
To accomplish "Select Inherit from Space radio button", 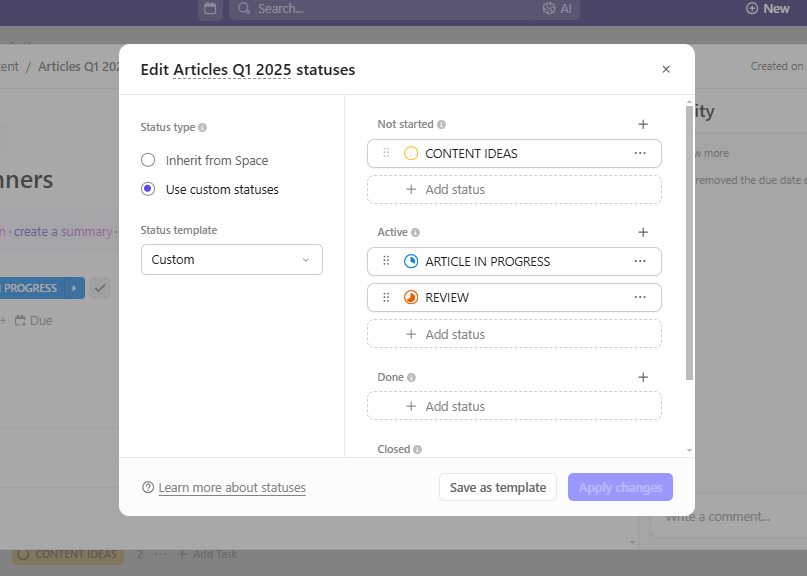I will click(148, 160).
